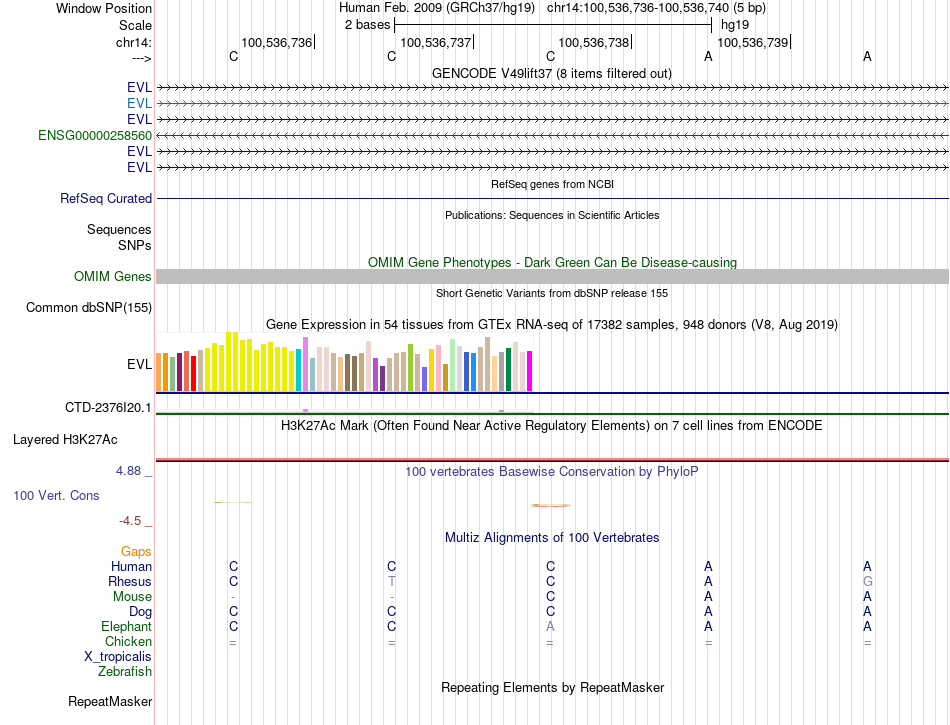This screenshot has width=950, height=725.
Task: Open the Multiz Alignments of 100 Vertebrates title
Action: 552,538
